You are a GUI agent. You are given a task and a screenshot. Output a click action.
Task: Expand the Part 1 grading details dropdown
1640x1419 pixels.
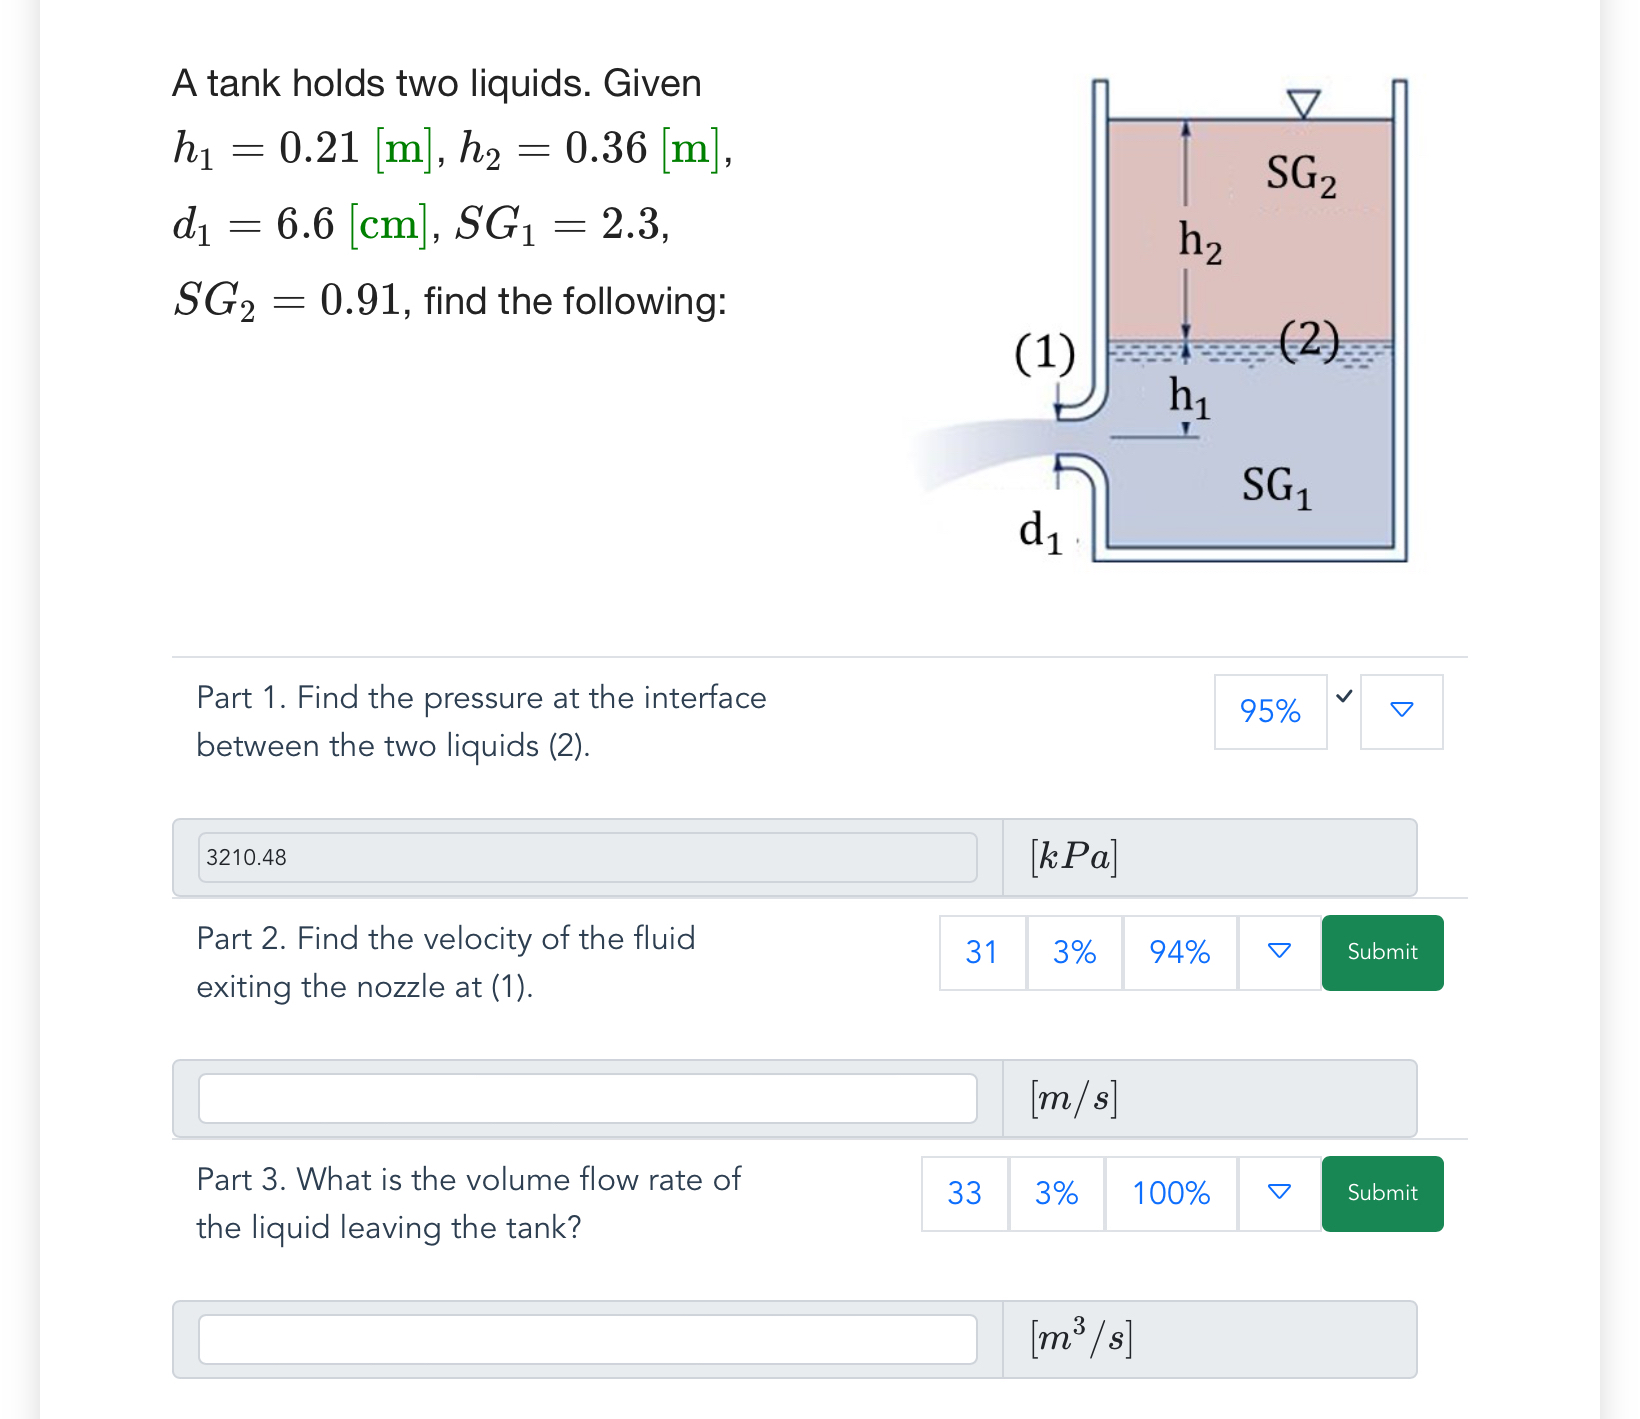pos(1400,712)
